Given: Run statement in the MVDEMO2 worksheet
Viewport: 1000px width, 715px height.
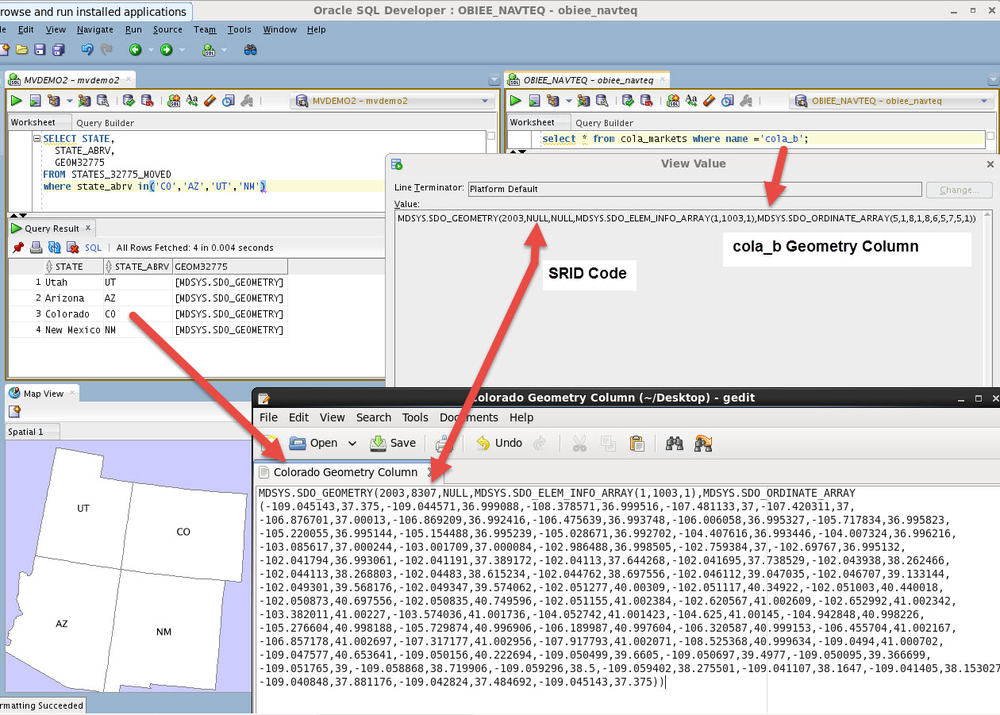Looking at the screenshot, I should click(17, 101).
